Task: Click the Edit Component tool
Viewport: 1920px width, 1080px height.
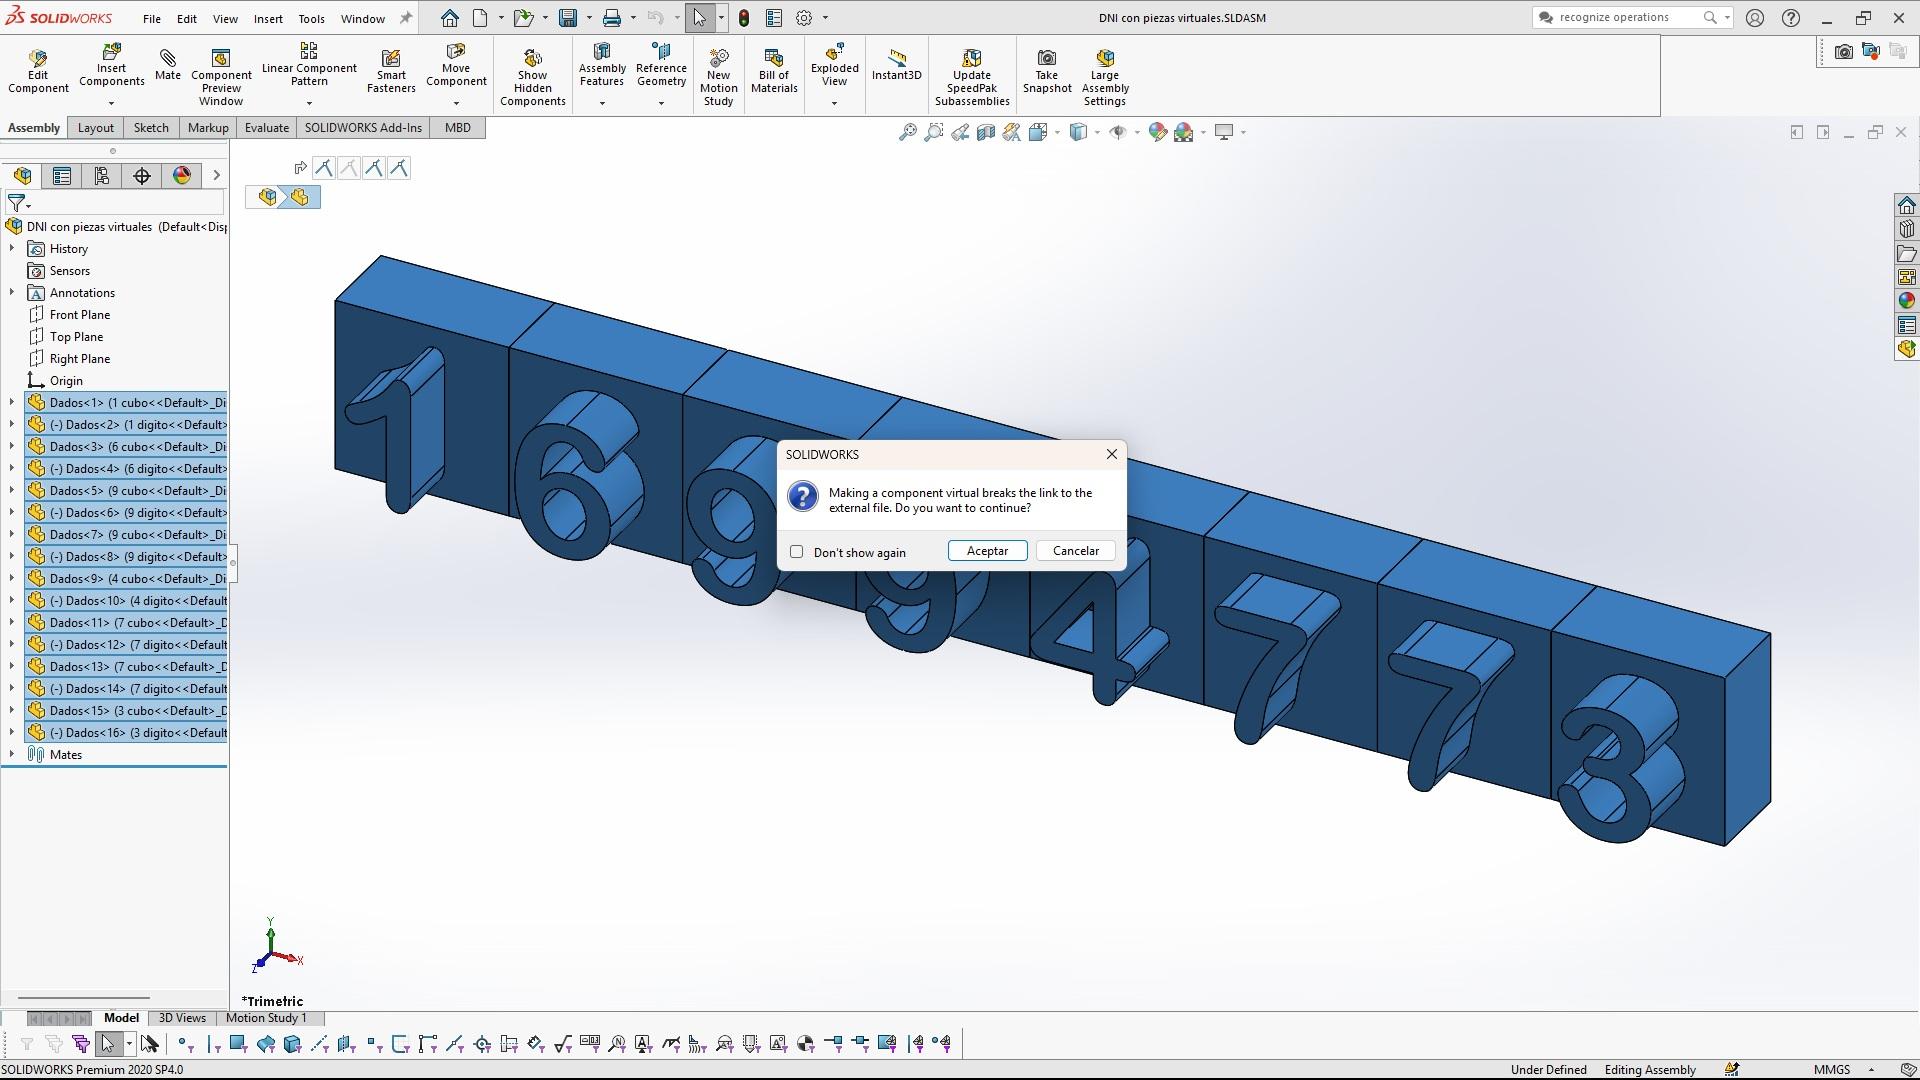Action: (x=38, y=72)
